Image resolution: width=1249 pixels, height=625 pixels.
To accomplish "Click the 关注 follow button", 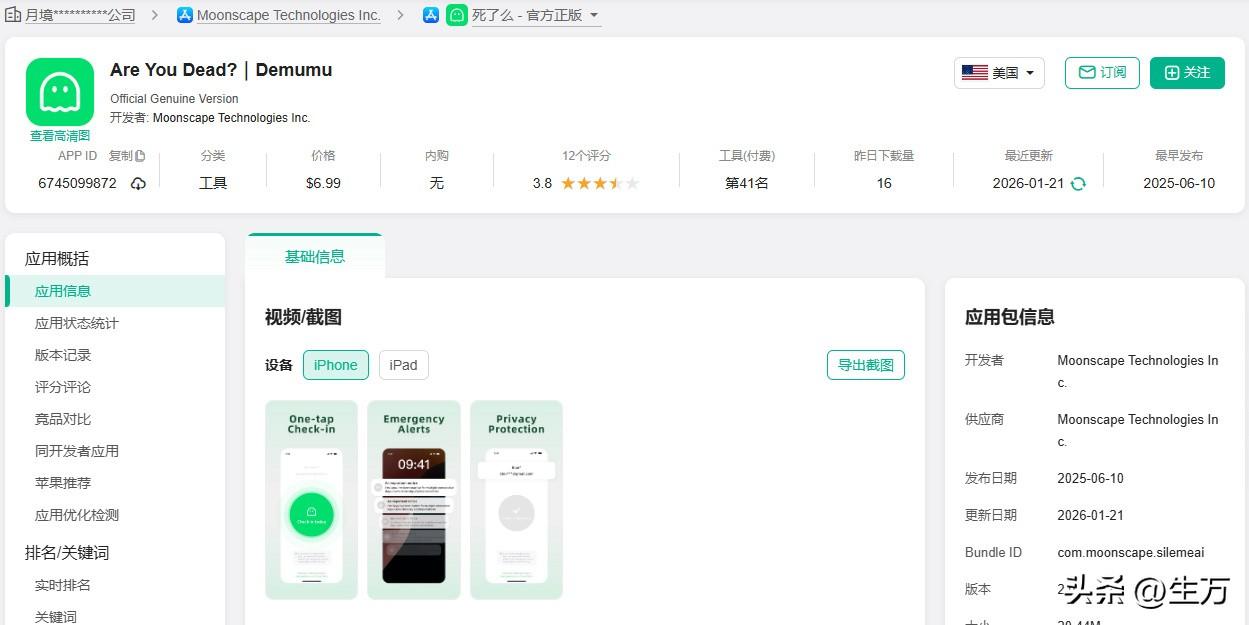I will pyautogui.click(x=1187, y=73).
